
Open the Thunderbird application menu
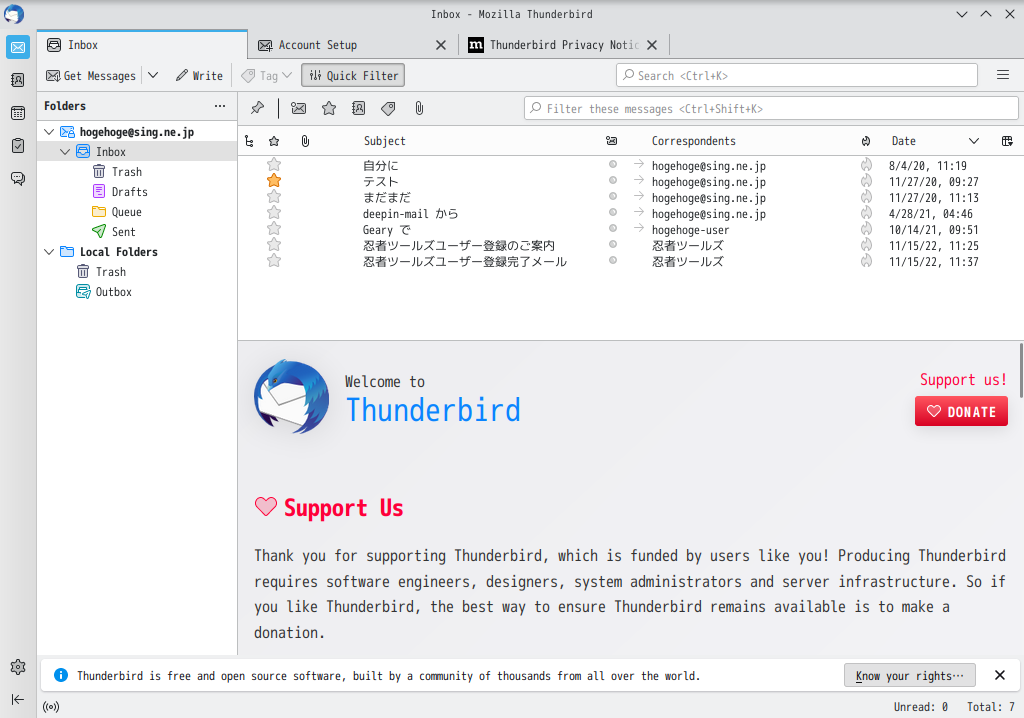point(1003,75)
